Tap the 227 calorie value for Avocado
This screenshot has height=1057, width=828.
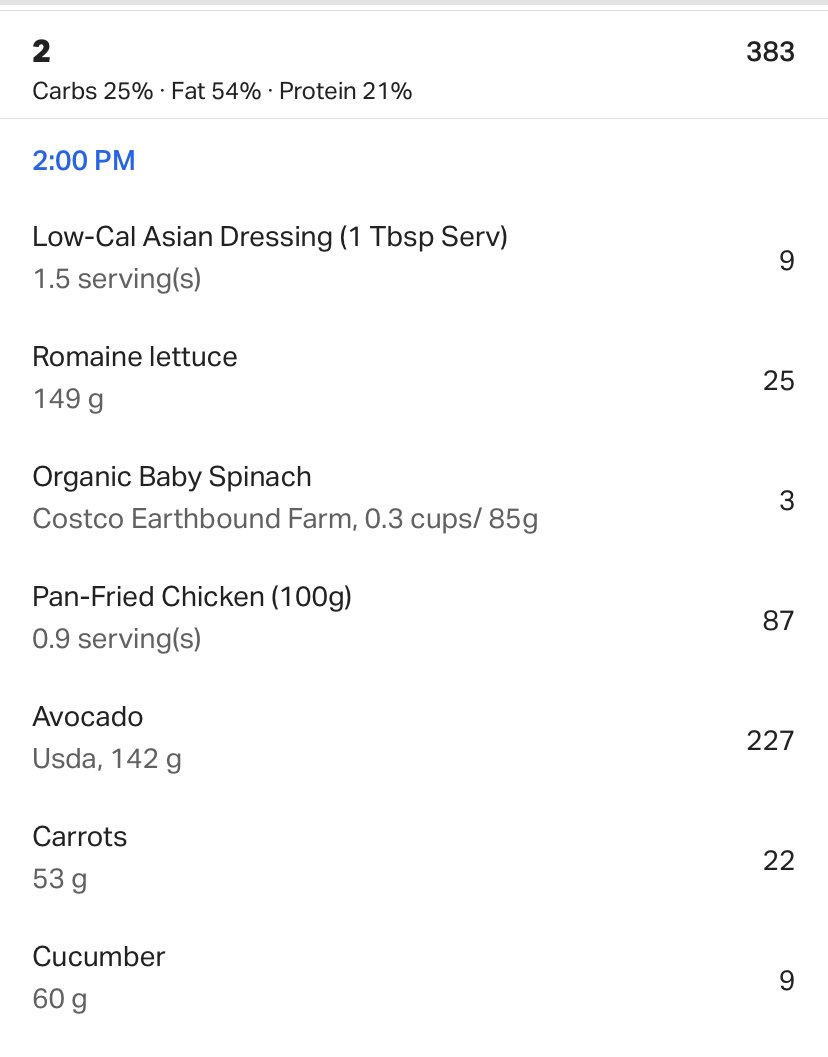(x=770, y=741)
